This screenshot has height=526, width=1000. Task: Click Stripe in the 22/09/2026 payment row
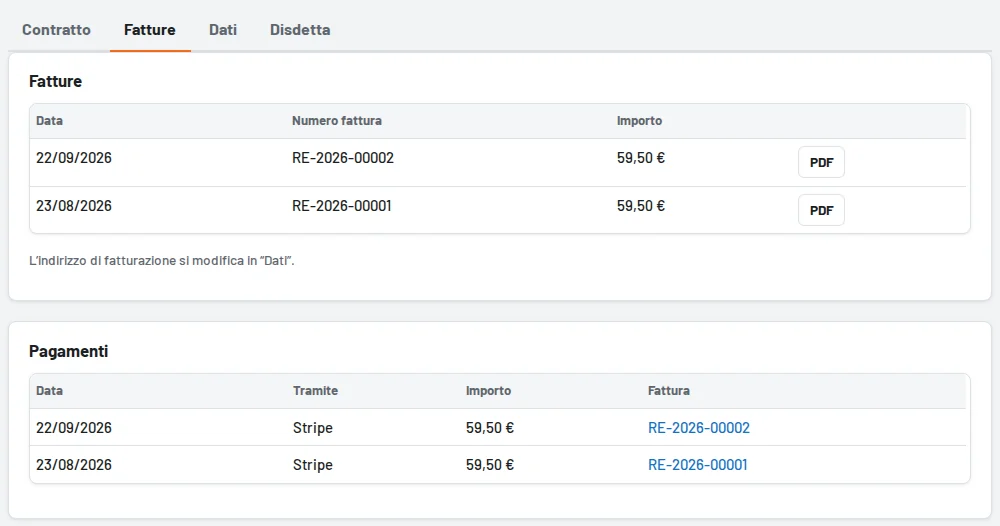pos(313,428)
